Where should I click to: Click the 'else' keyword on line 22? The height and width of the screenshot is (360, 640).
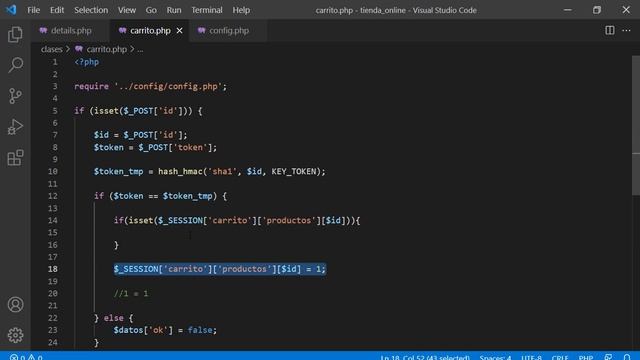click(113, 318)
